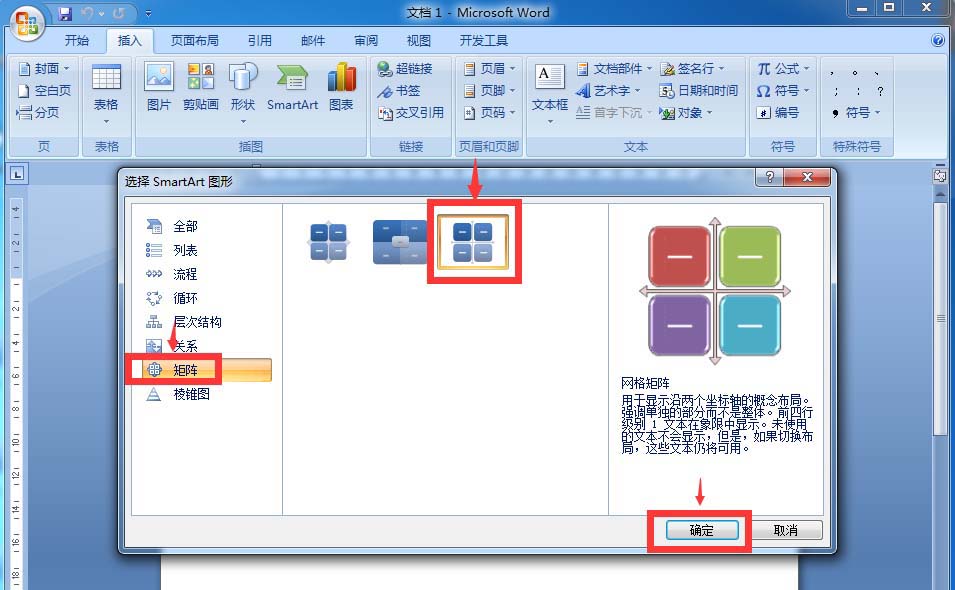
Task: Insert date and time (日期和时间)
Action: click(x=699, y=91)
